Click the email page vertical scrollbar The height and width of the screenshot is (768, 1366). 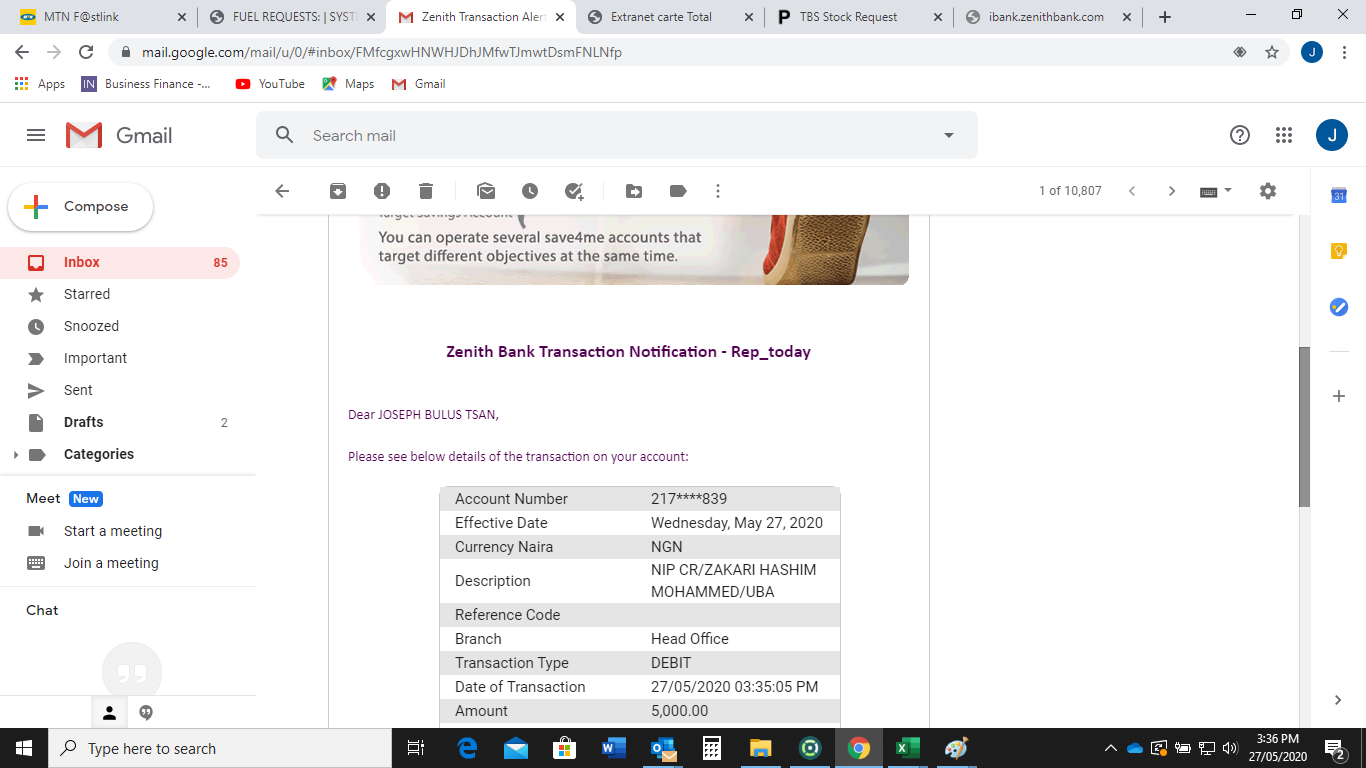click(x=1304, y=426)
